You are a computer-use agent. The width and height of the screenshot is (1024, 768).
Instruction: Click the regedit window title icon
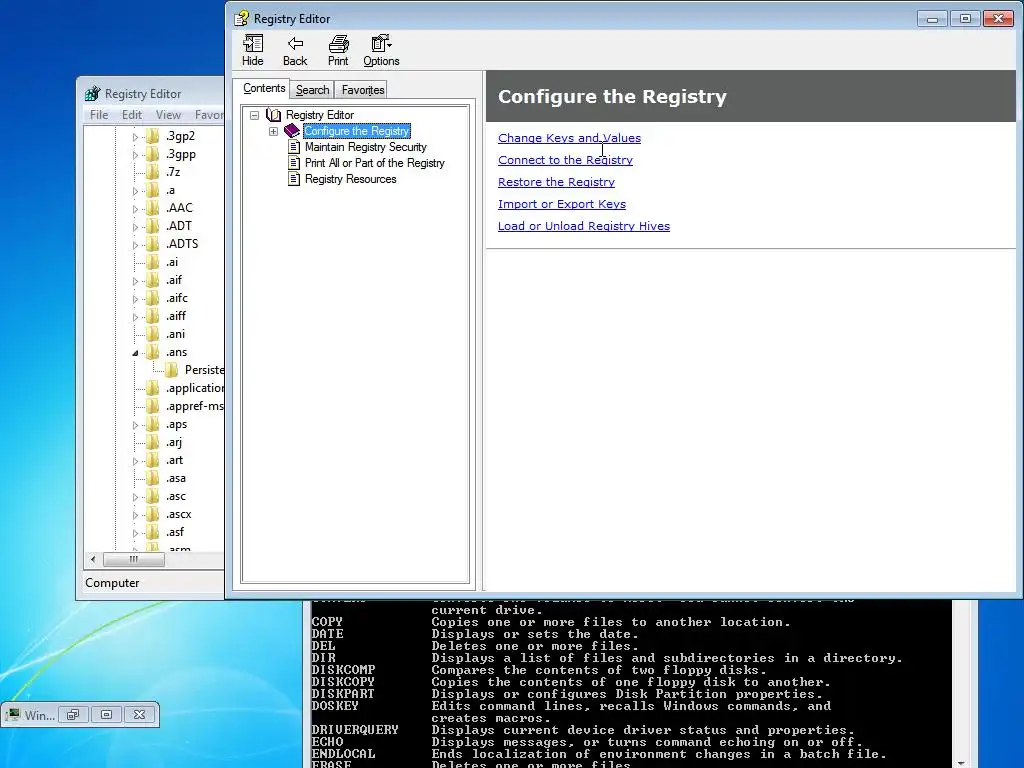[93, 93]
